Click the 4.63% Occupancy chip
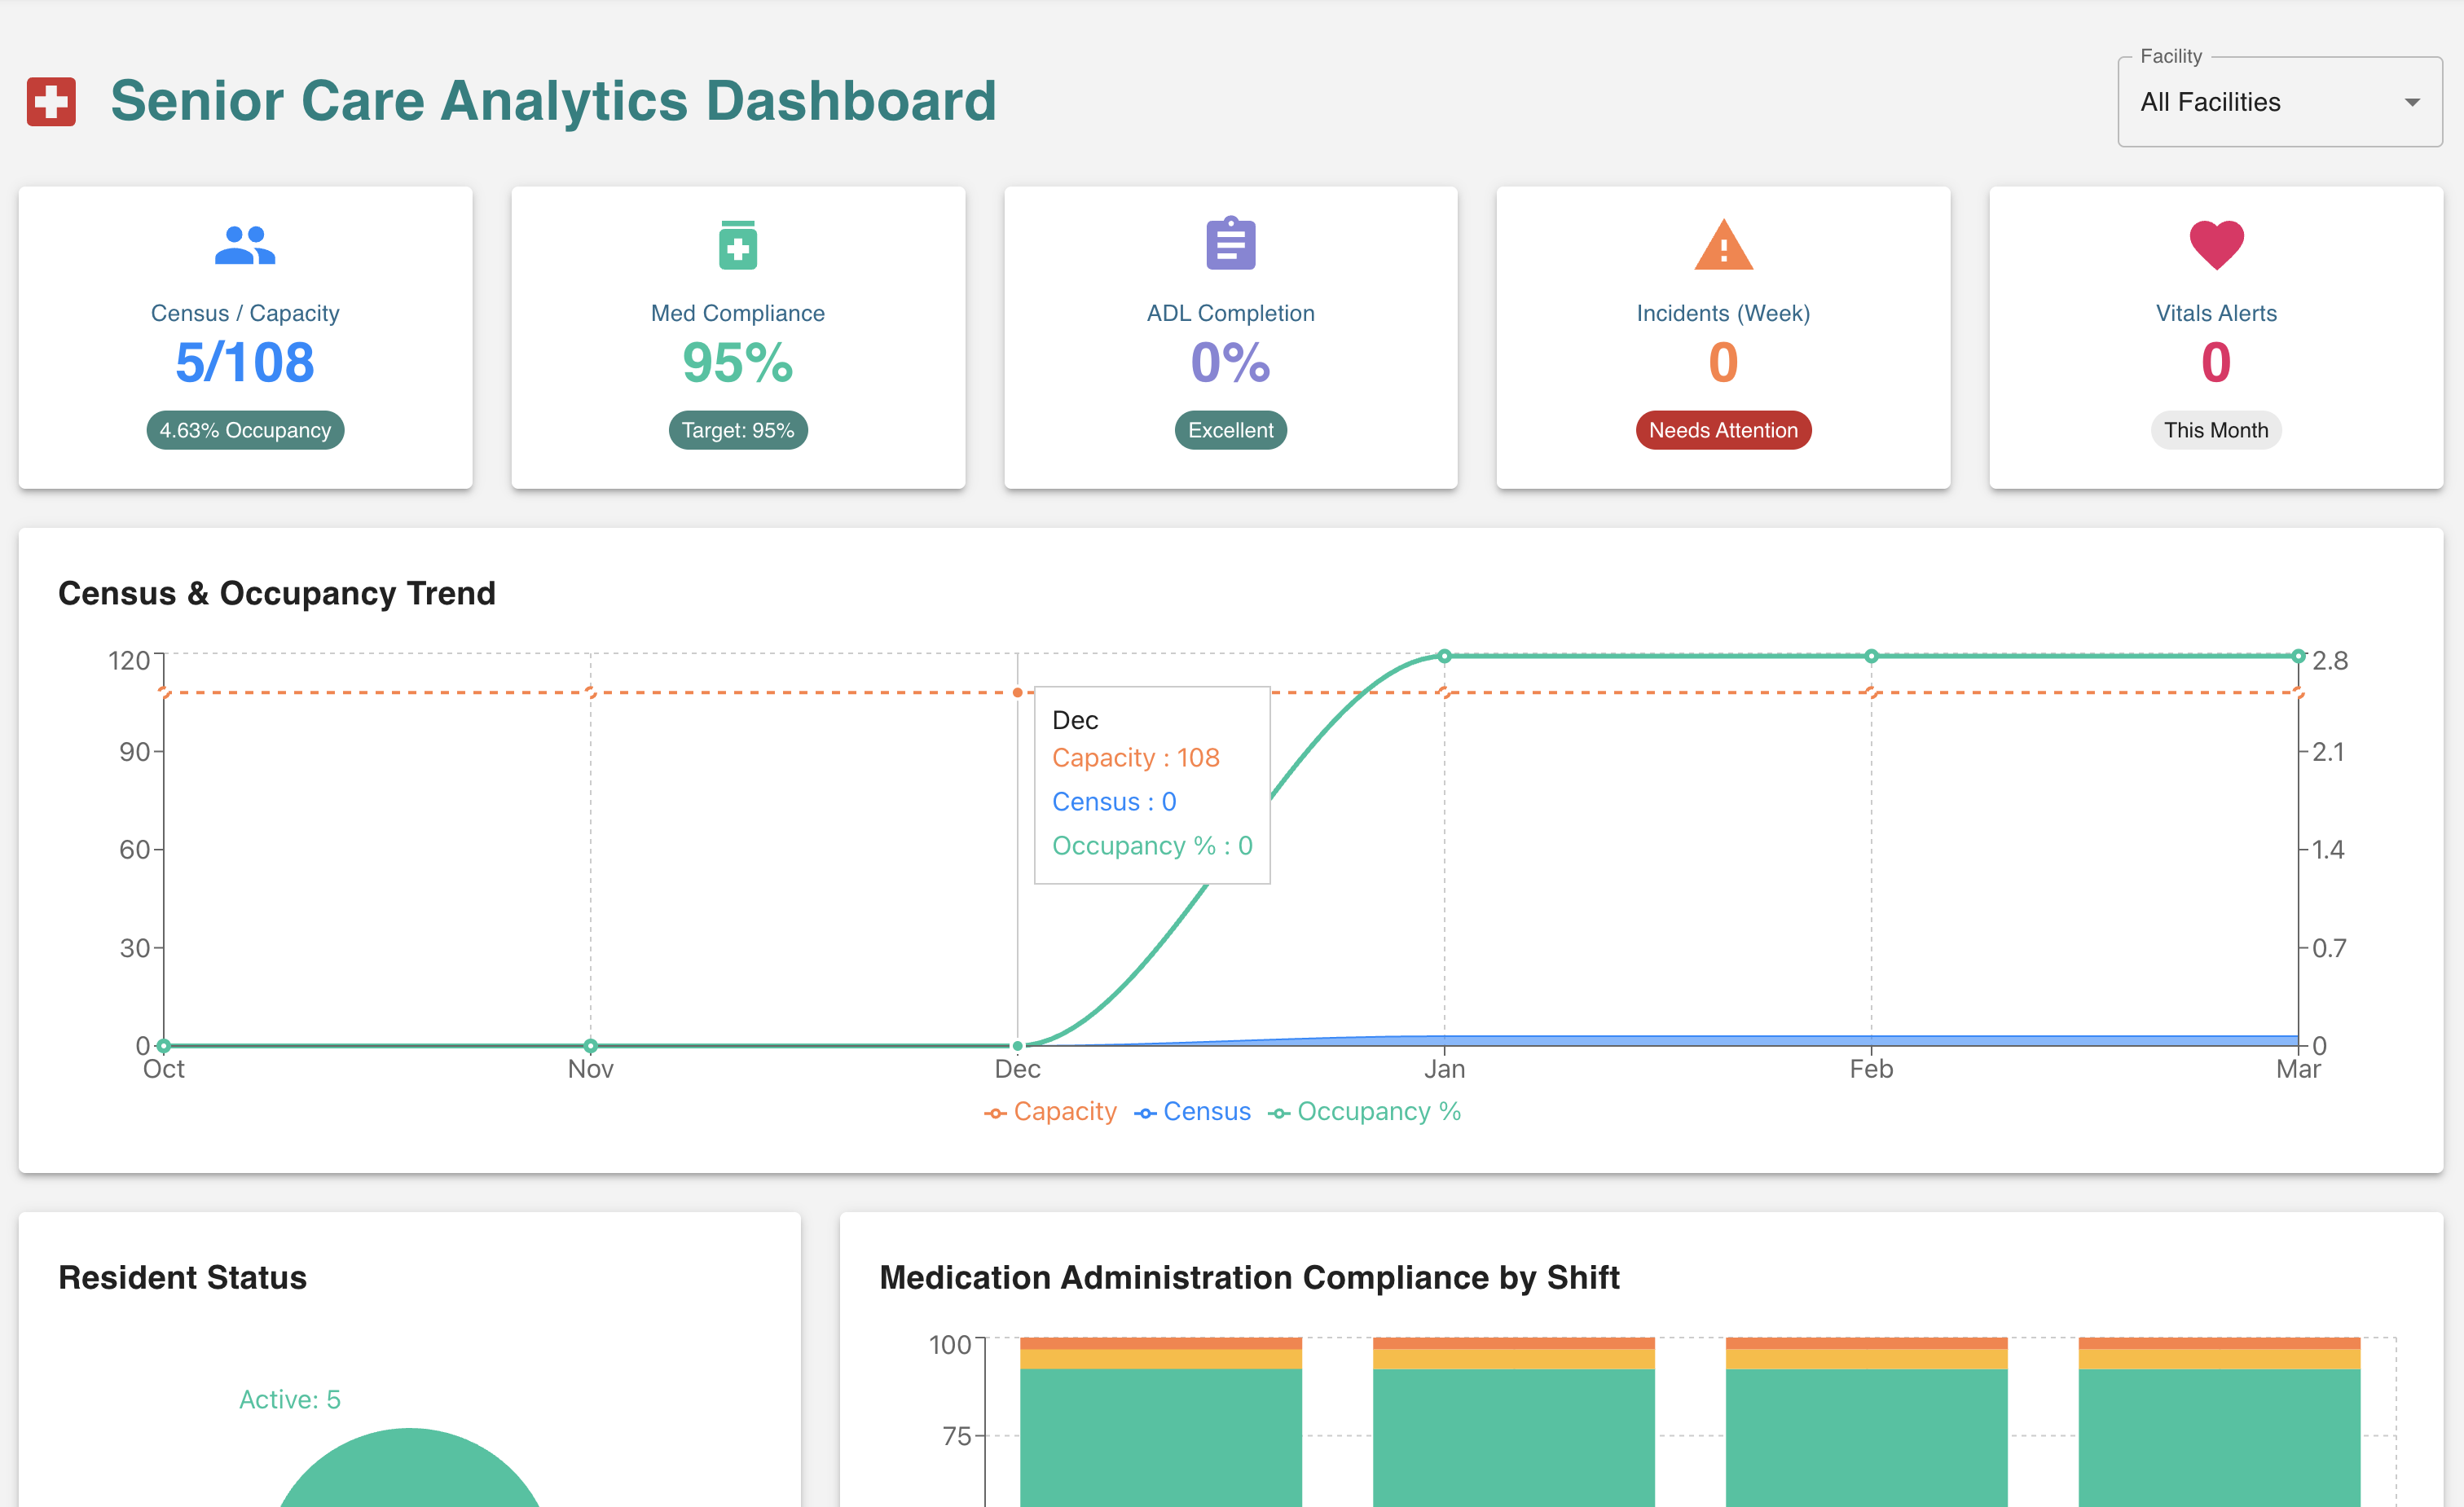2464x1507 pixels. 245,430
